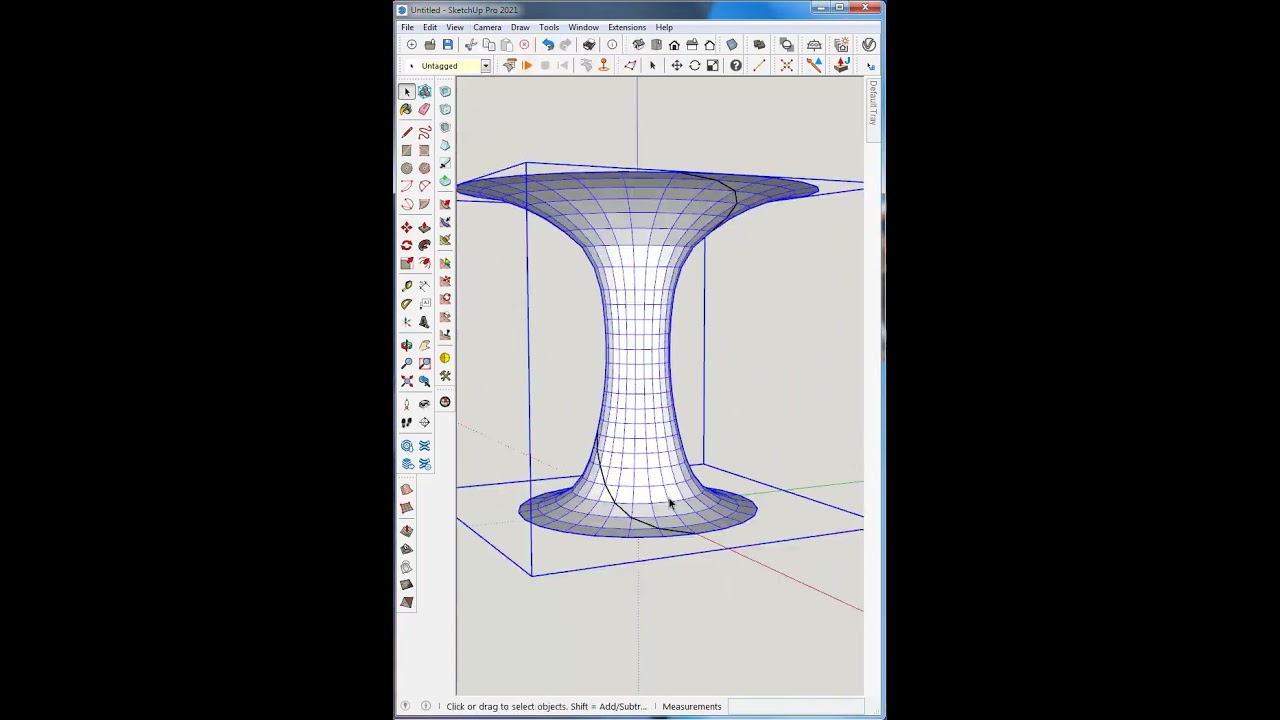This screenshot has height=720, width=1280.
Task: Click the question mark help icon
Action: [x=736, y=66]
